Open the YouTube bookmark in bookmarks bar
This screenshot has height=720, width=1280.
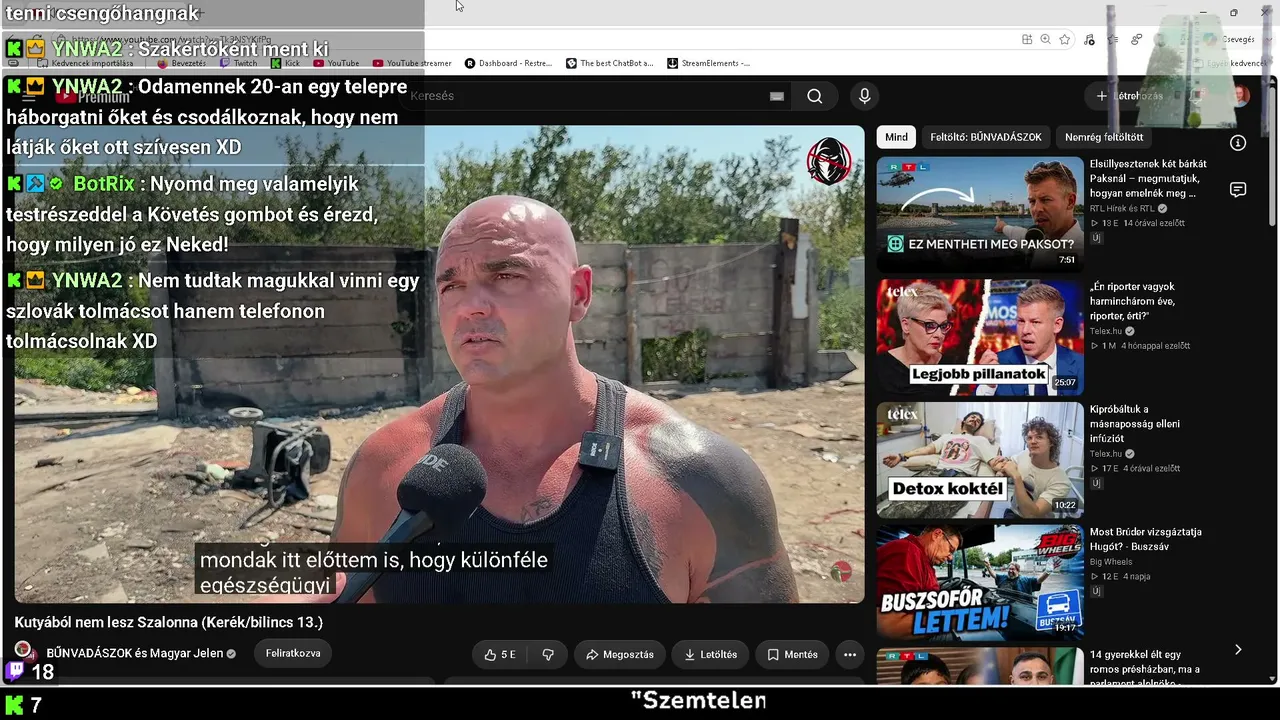336,63
